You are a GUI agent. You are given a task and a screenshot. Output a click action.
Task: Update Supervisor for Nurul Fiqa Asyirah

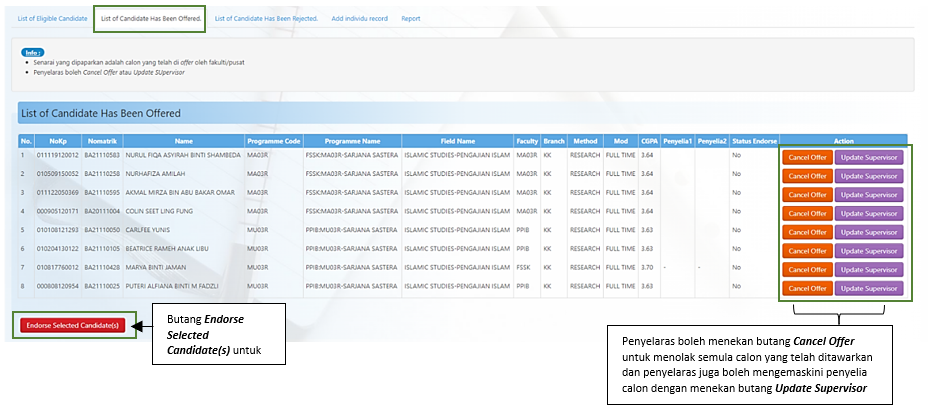click(868, 157)
